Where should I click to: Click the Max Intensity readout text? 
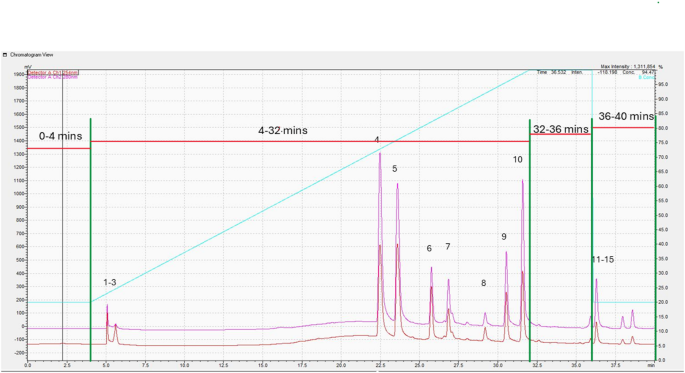[x=628, y=66]
